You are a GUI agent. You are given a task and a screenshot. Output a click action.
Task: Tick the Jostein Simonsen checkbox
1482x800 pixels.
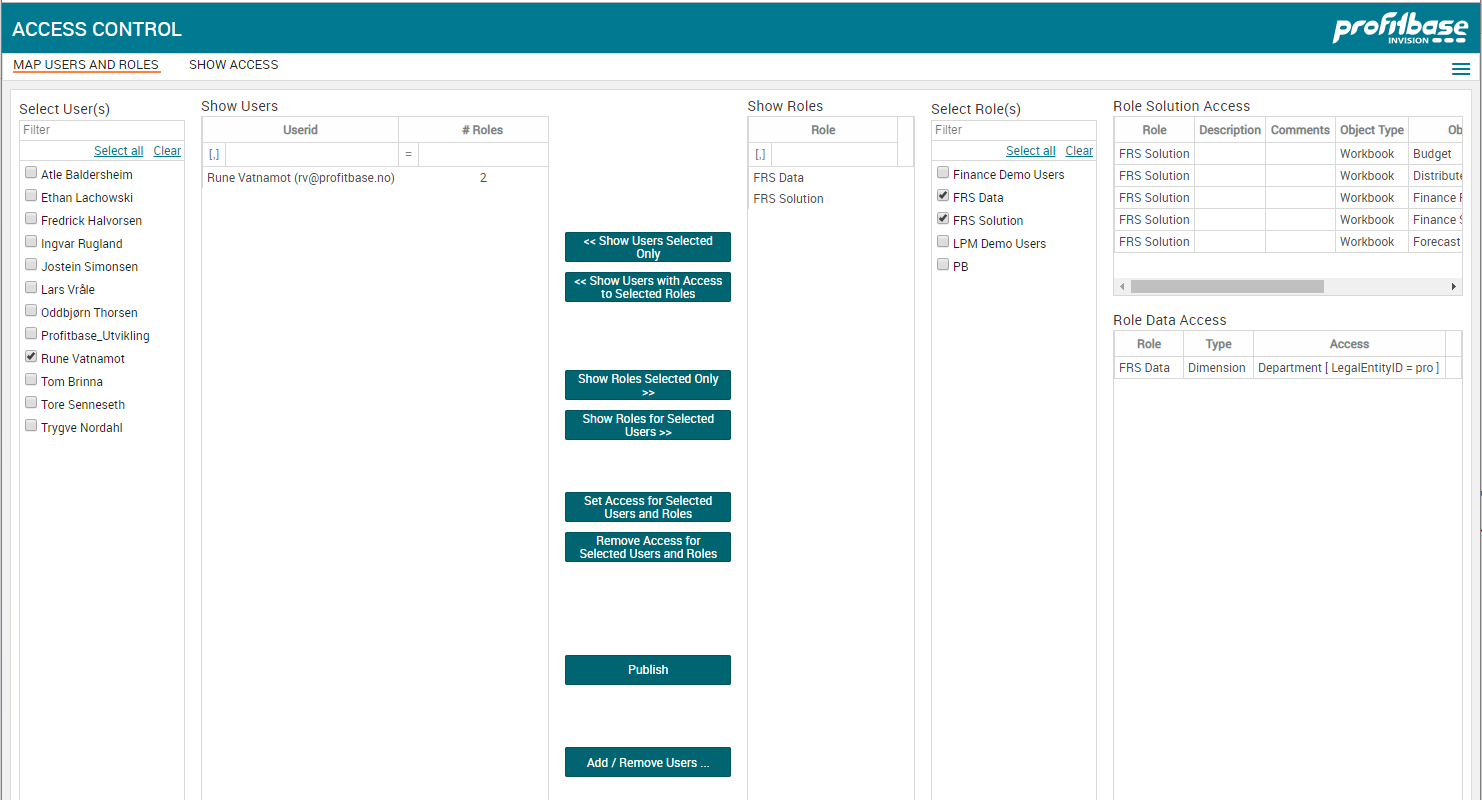point(31,265)
